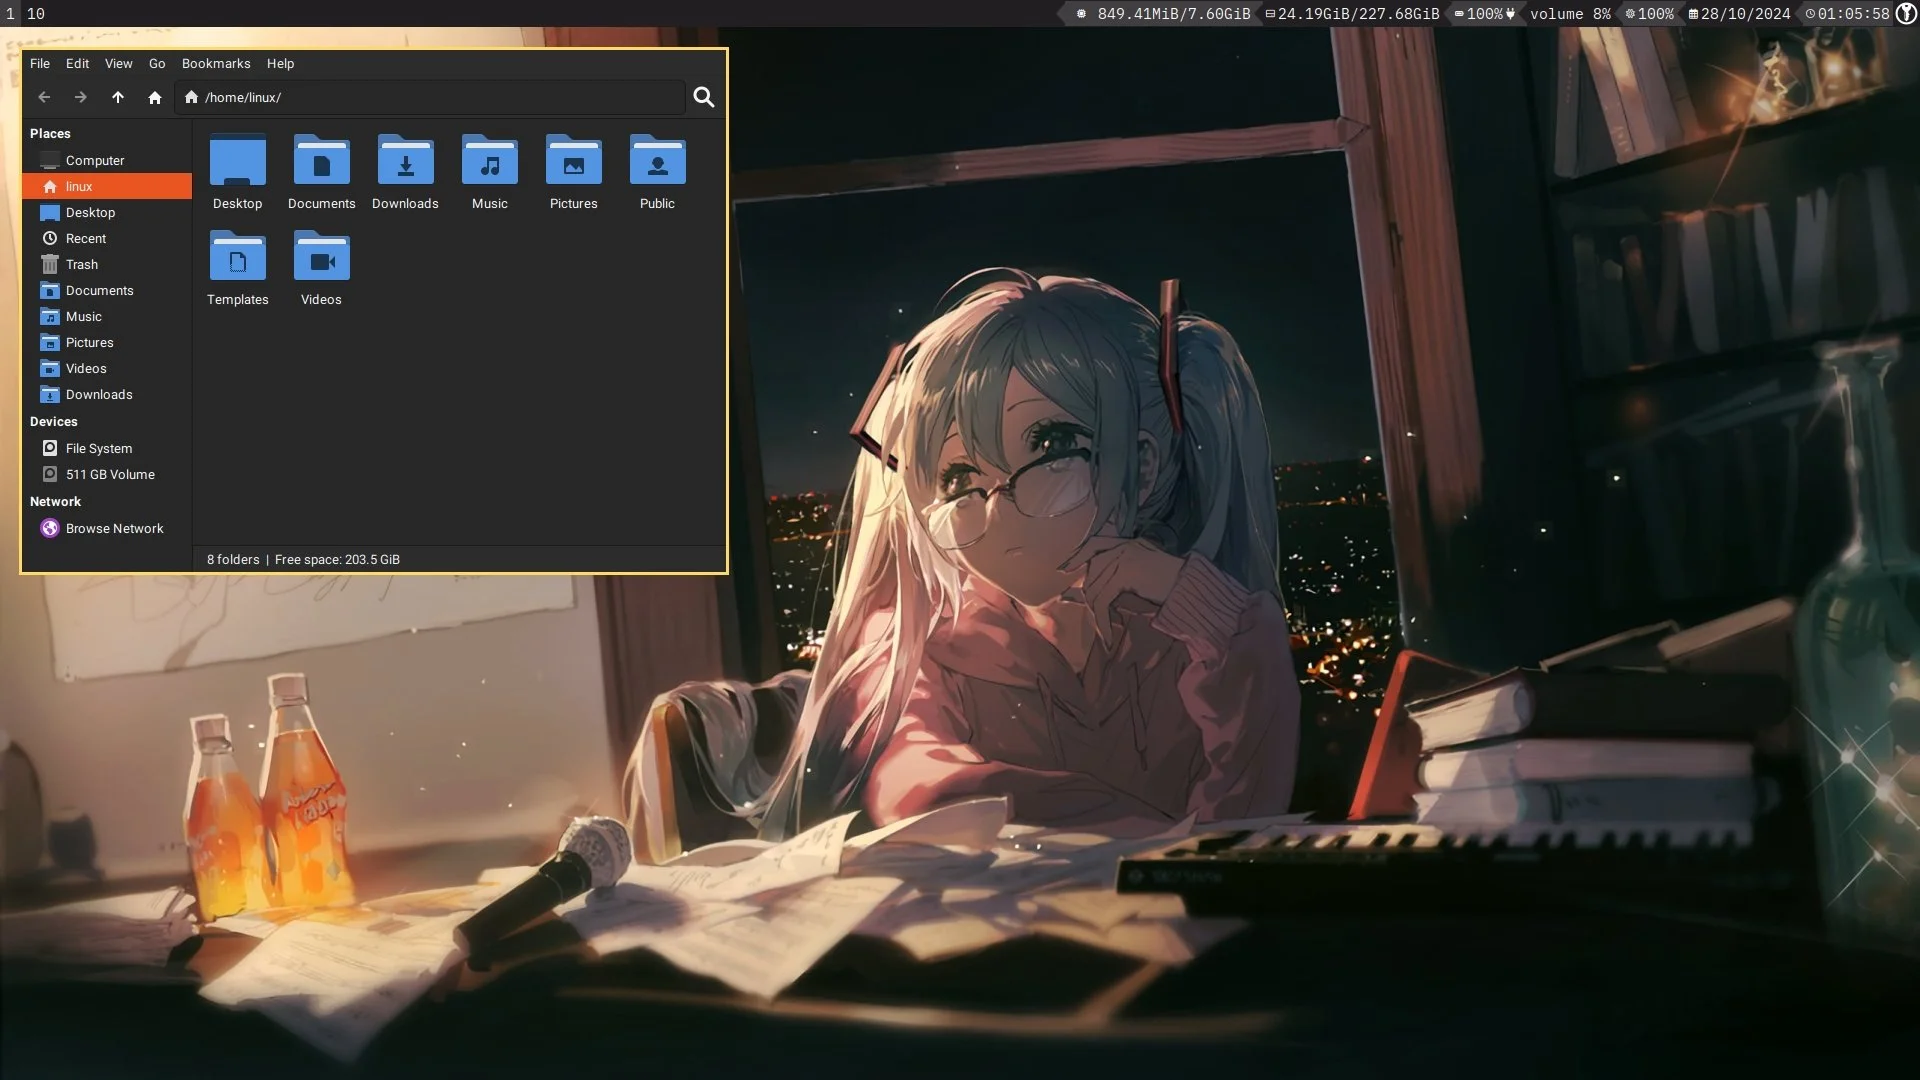Click the date 28/10/2024 in top bar
Image resolution: width=1920 pixels, height=1080 pixels.
coord(1739,13)
